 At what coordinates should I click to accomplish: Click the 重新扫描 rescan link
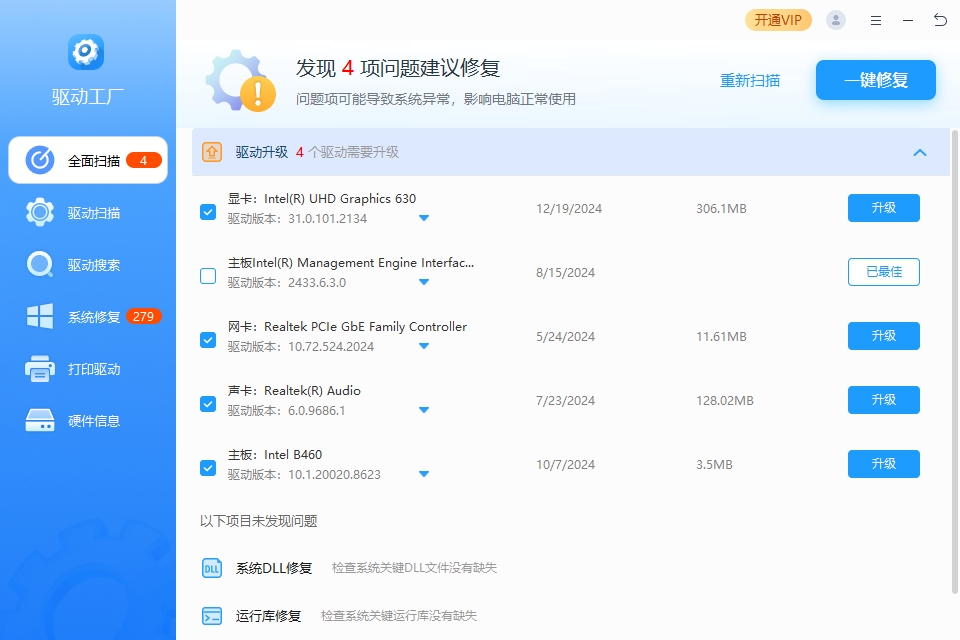[x=750, y=81]
